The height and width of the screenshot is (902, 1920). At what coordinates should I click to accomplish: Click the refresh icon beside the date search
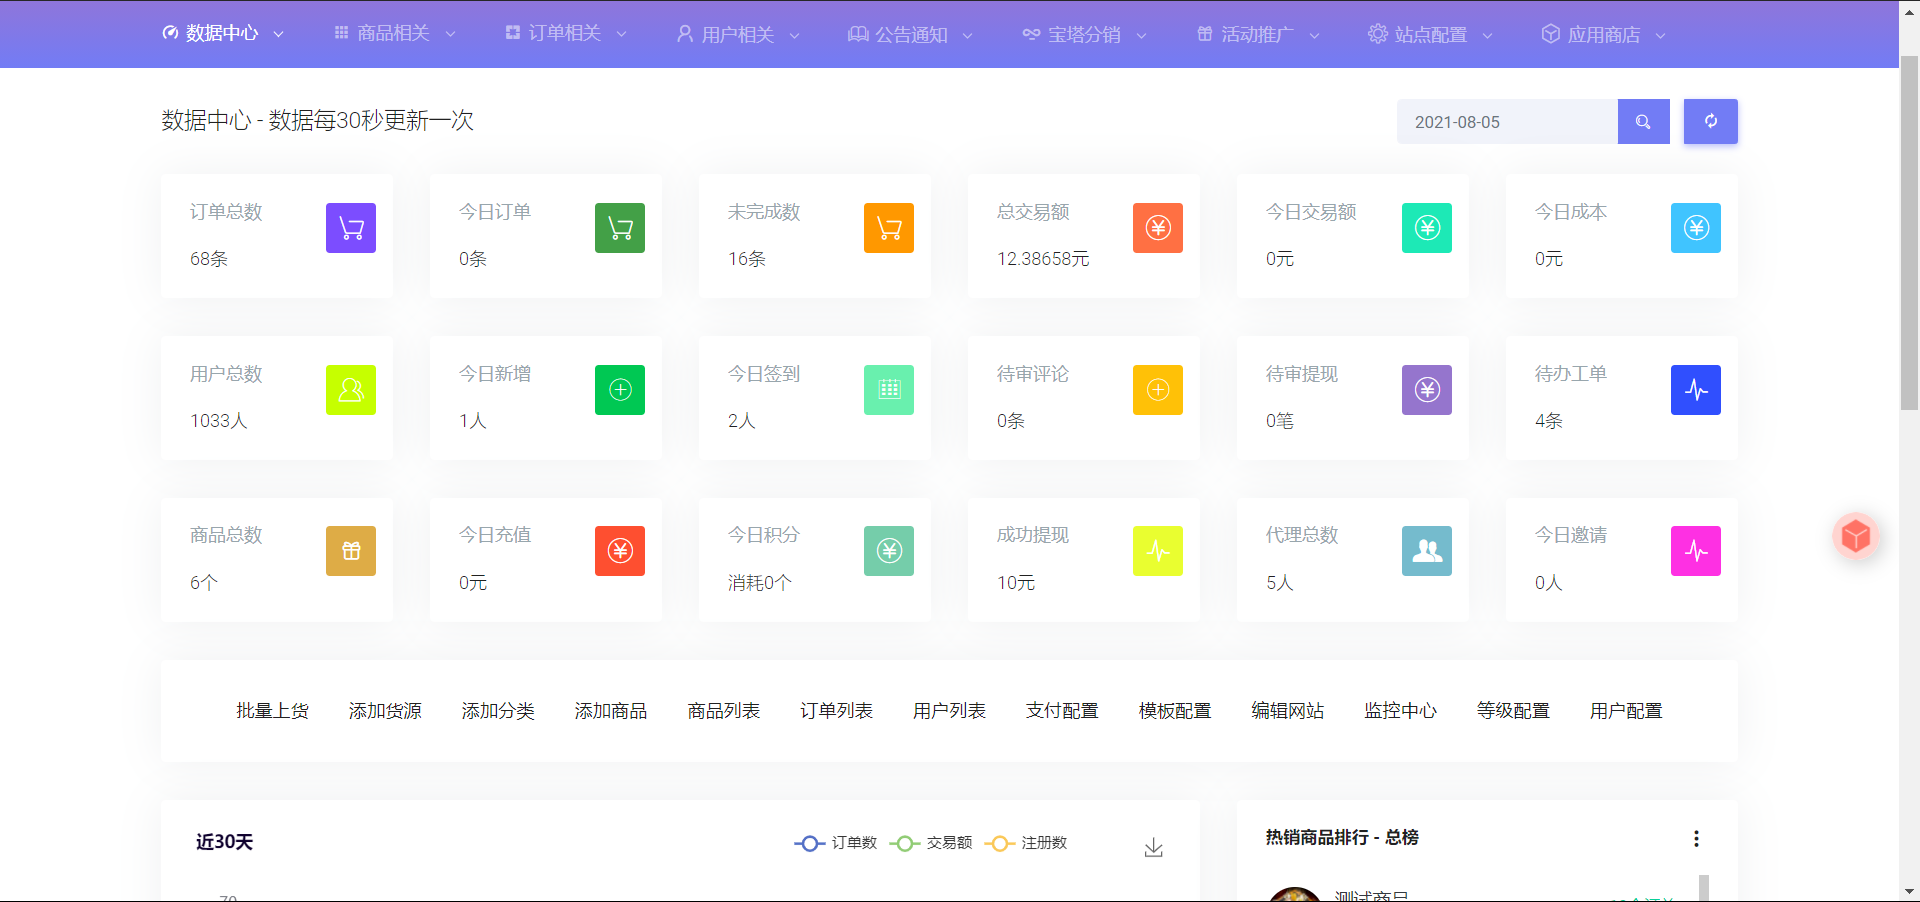click(1710, 121)
